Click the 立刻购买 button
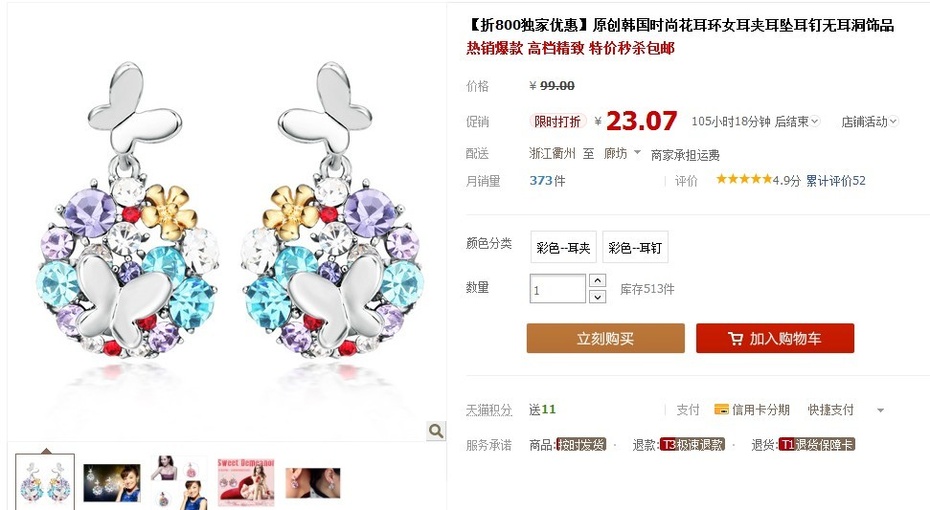Viewport: 930px width, 510px height. [606, 338]
